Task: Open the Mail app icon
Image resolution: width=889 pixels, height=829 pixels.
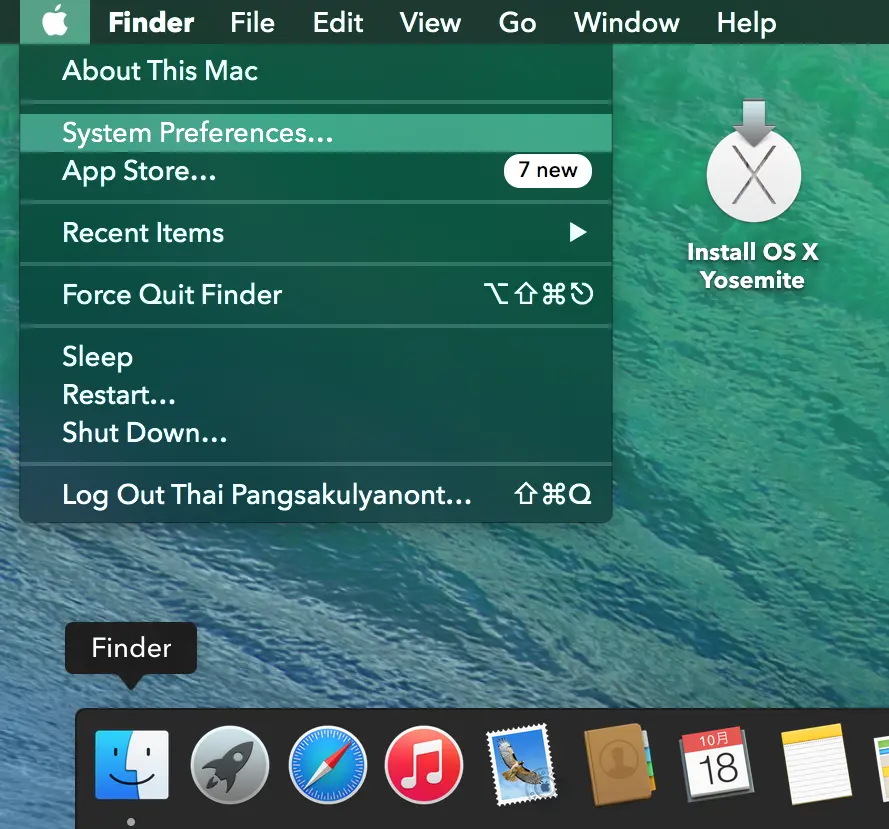Action: (522, 765)
